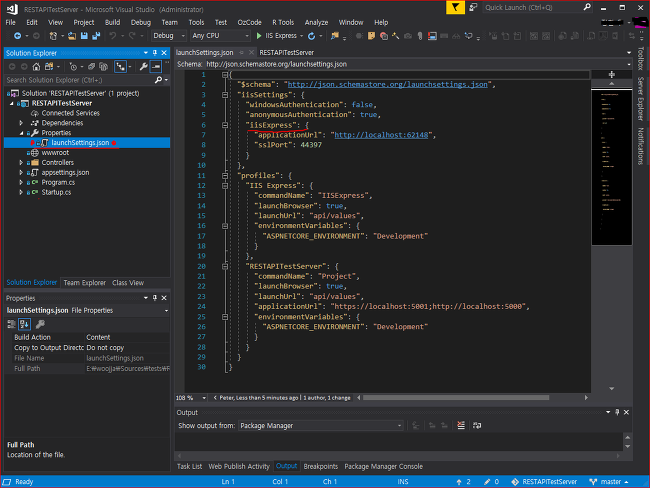Toggle Alphabetical sorting in the Properties panel

coord(24,324)
